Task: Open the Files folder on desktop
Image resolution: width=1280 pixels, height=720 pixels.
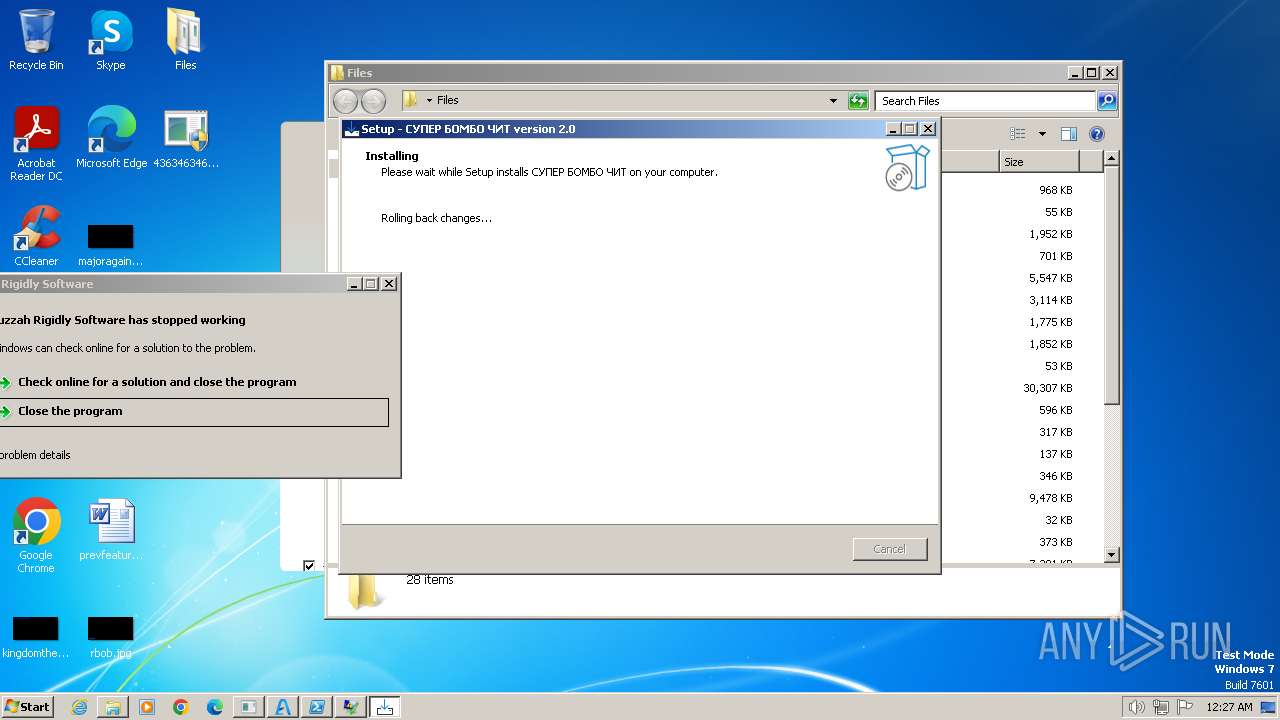Action: click(x=185, y=40)
